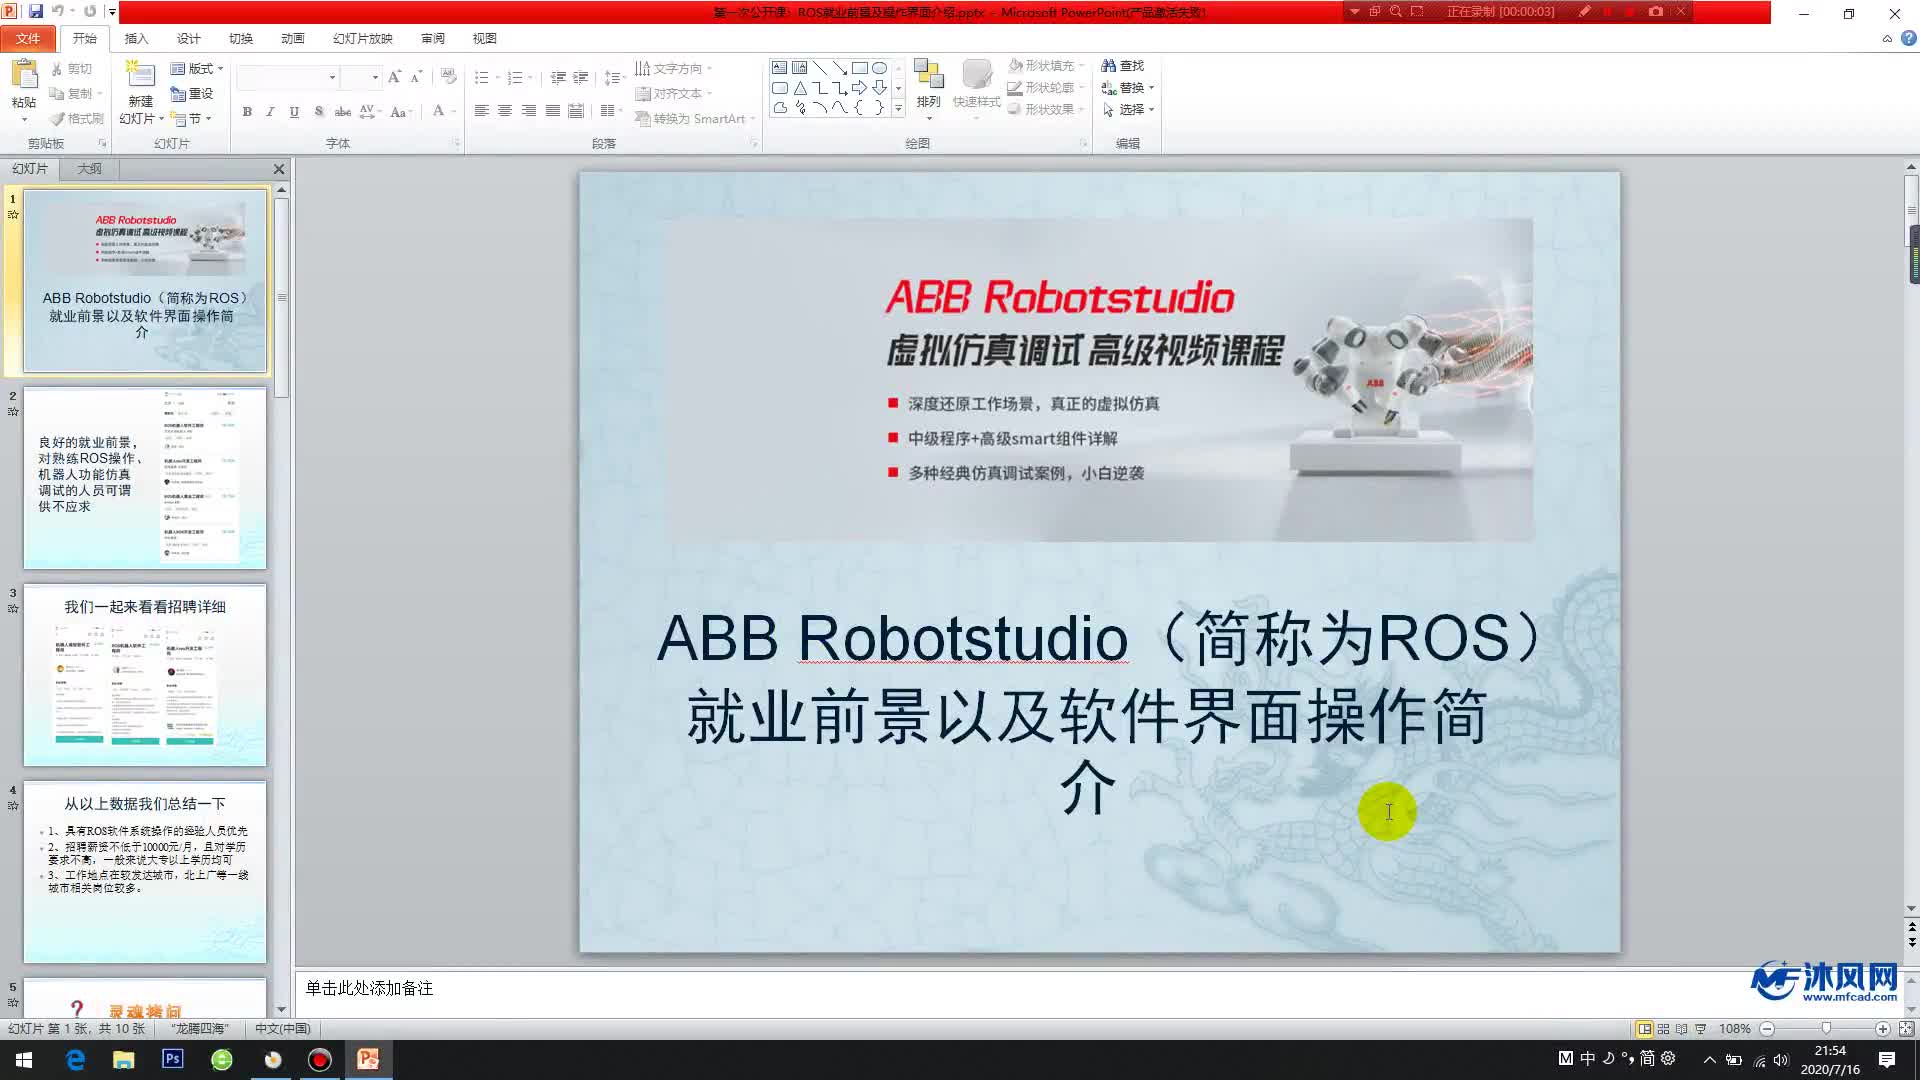Open the Section dropdown
The height and width of the screenshot is (1080, 1920).
191,118
